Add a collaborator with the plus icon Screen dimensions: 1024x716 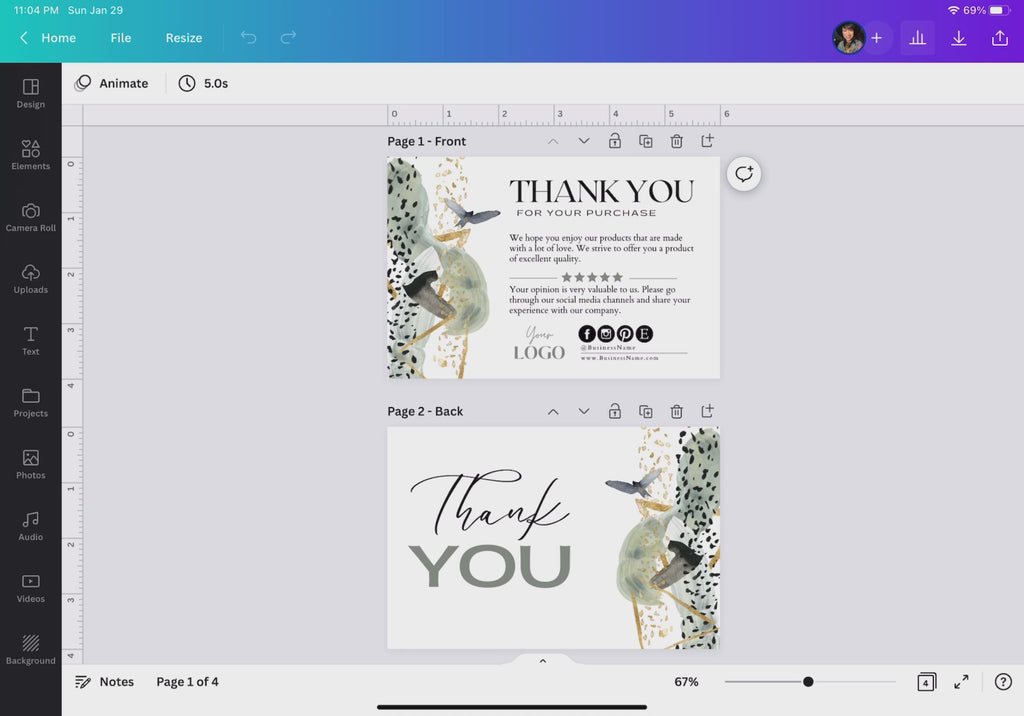pyautogui.click(x=876, y=38)
